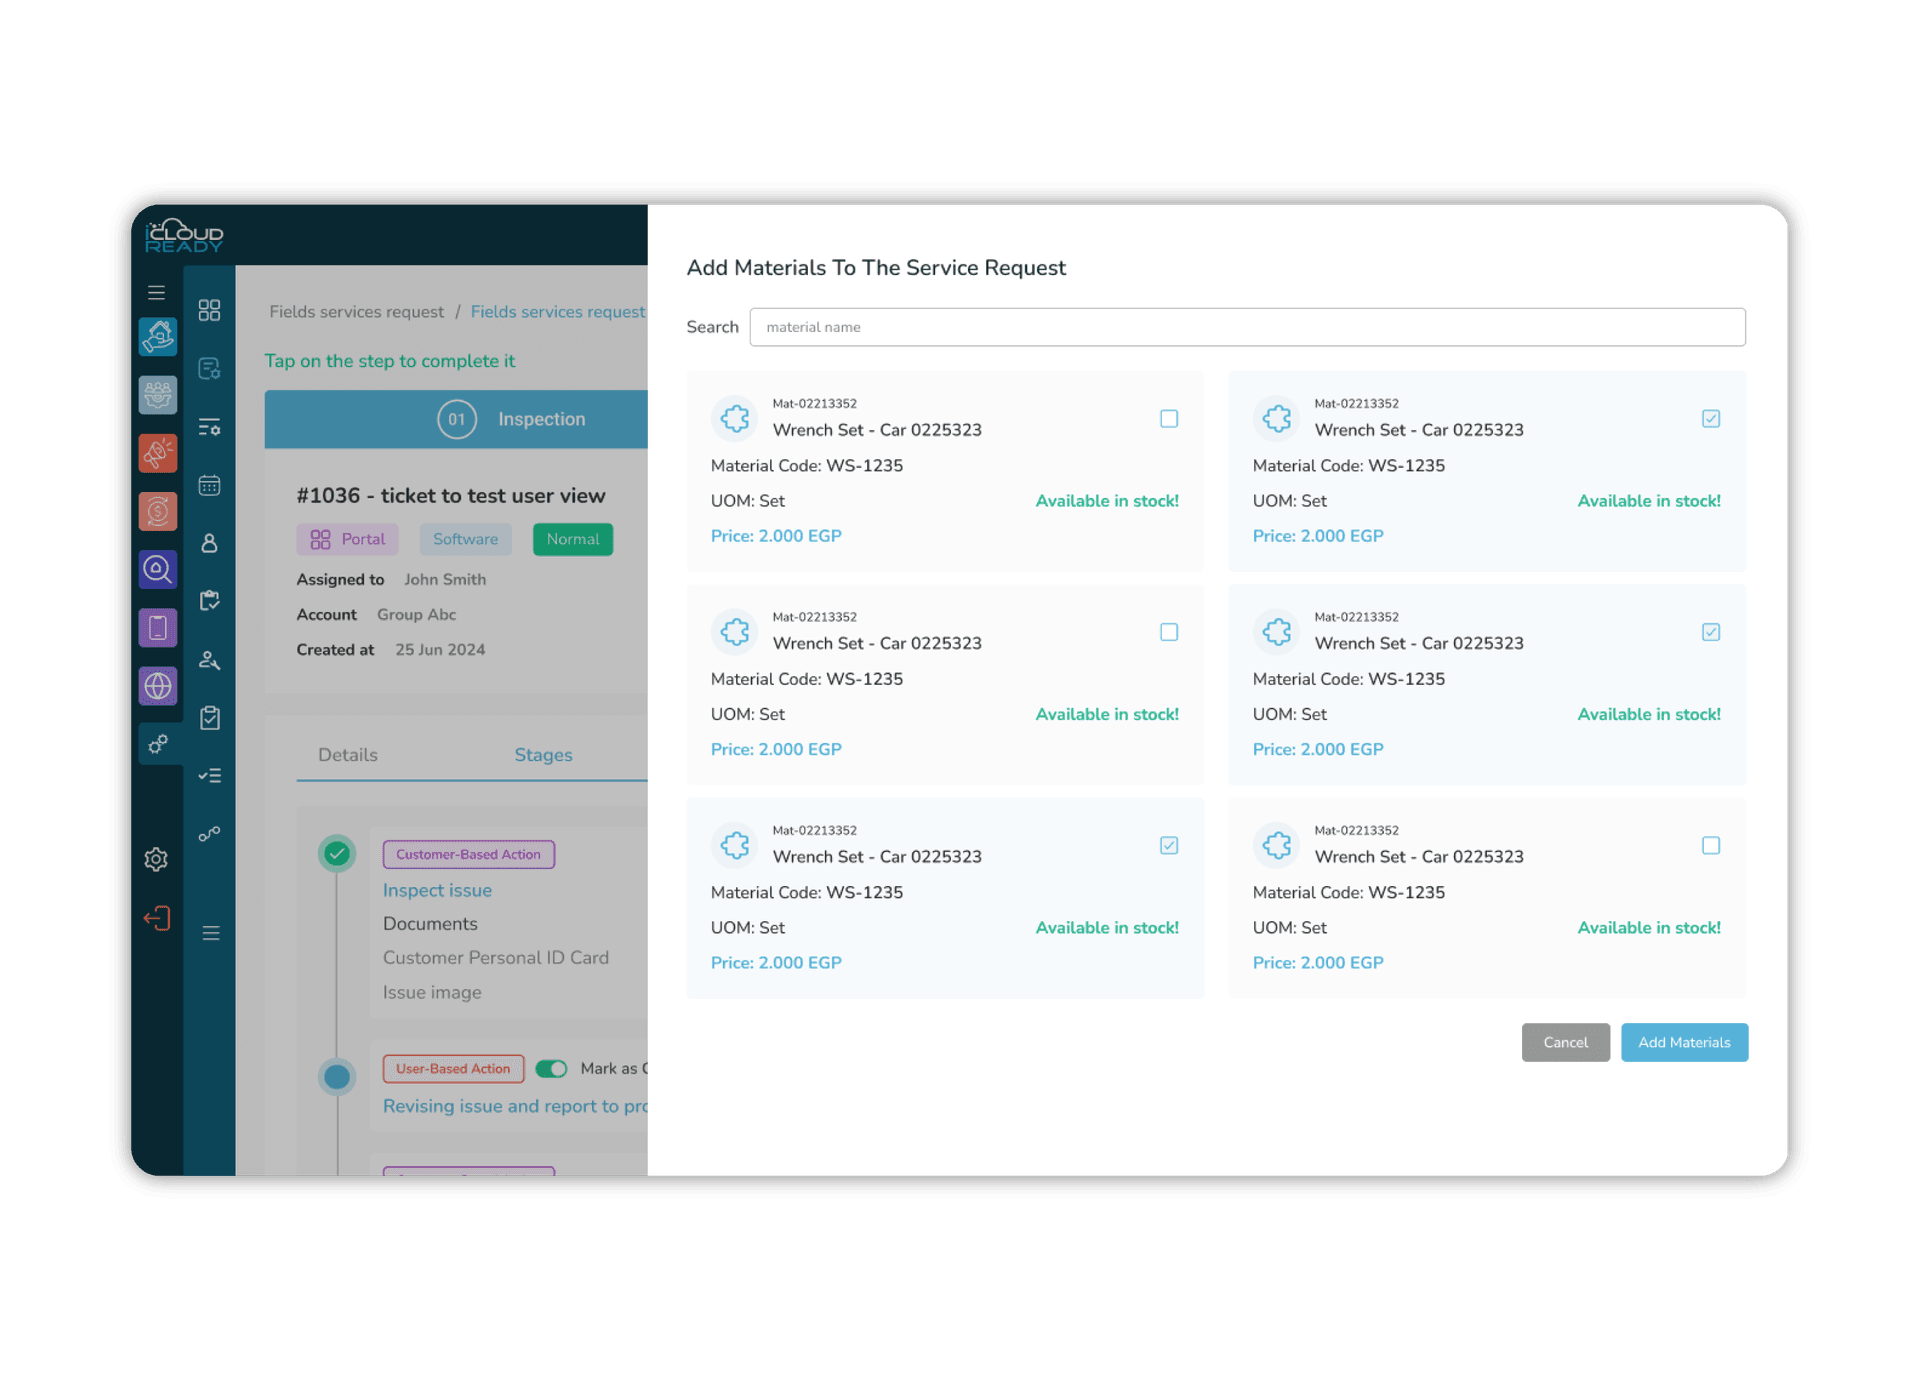Open the contacts person icon
The image size is (1920, 1381).
tap(210, 542)
